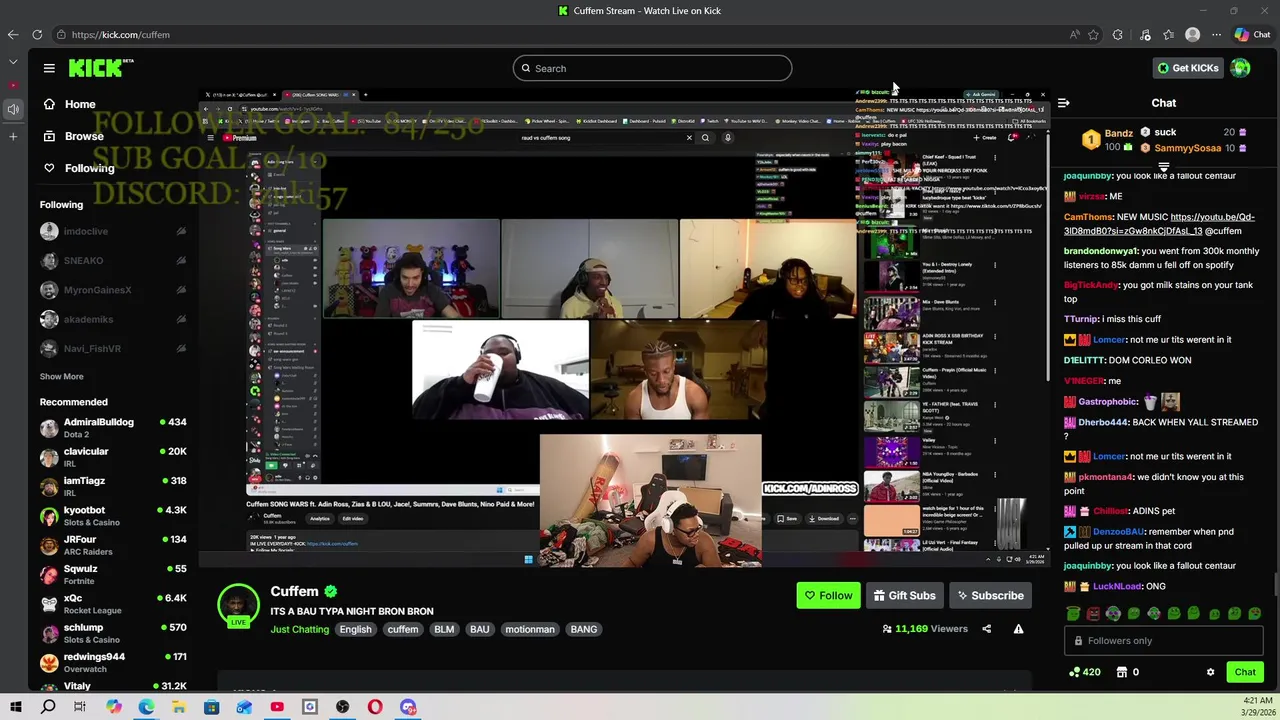Send message with green Chat button
Screen dimensions: 1280x720
1245,672
